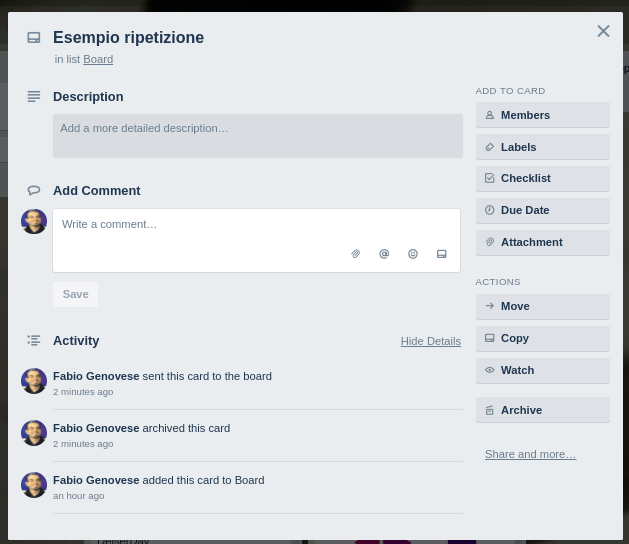Viewport: 629px width, 544px height.
Task: Add an Attachment to the card
Action: tap(542, 242)
